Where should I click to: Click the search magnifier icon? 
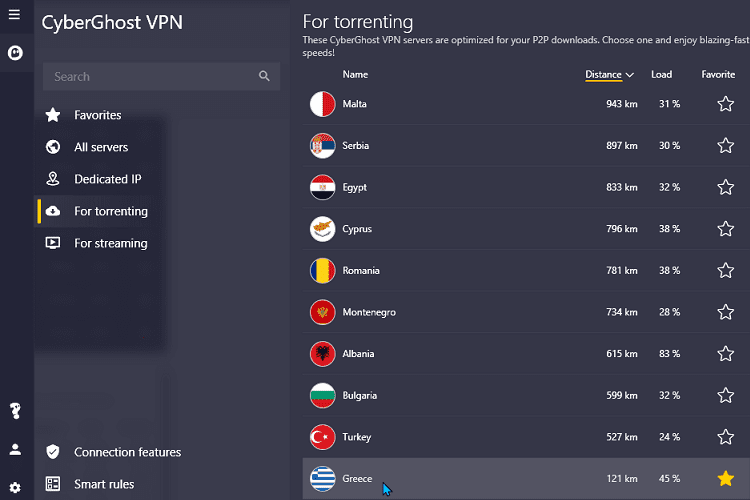pyautogui.click(x=264, y=76)
